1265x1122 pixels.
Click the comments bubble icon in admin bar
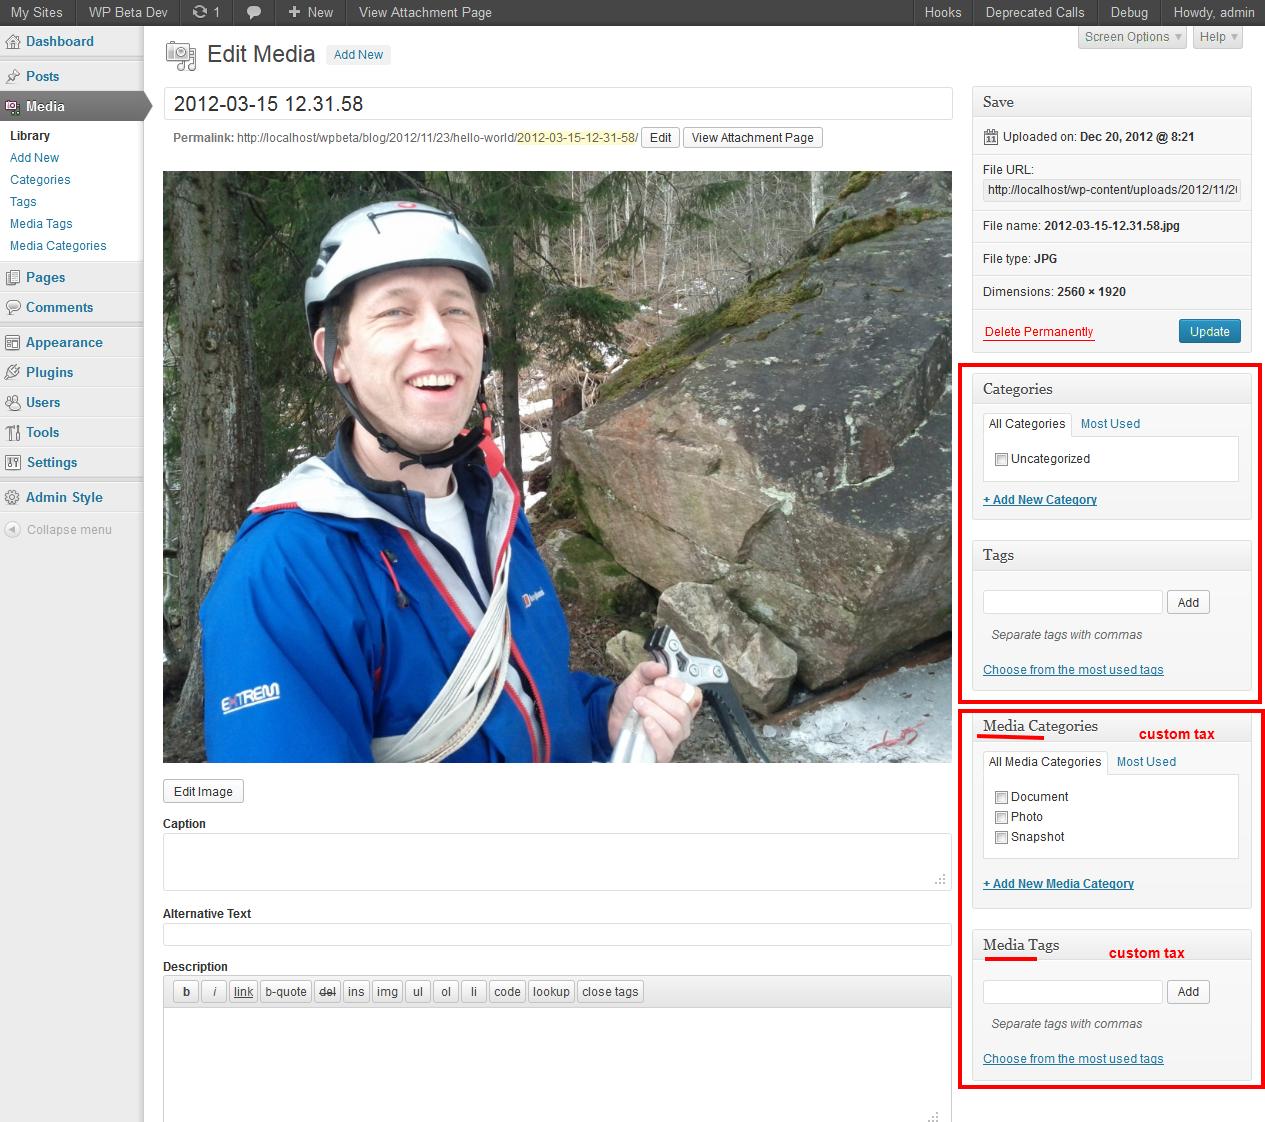(x=254, y=12)
